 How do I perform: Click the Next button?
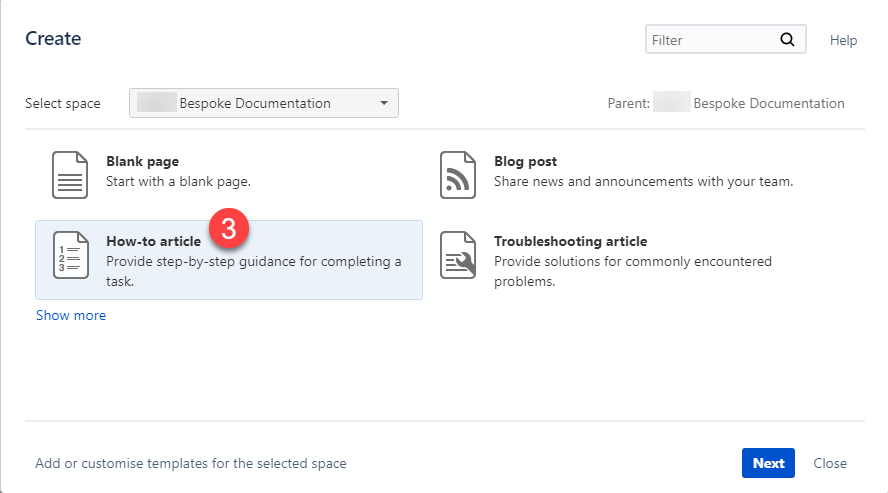[x=768, y=463]
